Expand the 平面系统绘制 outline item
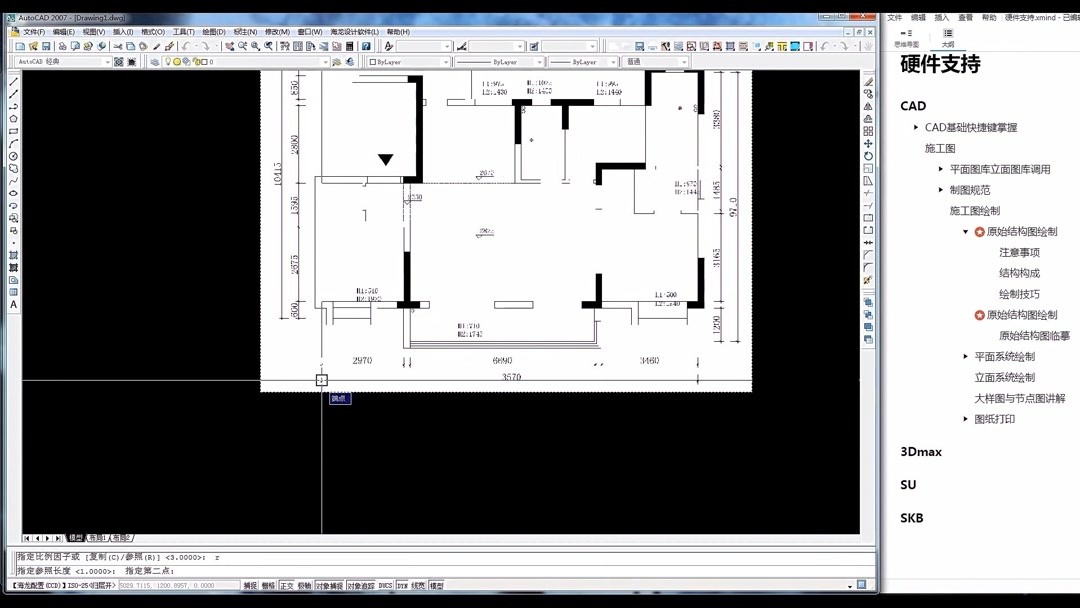This screenshot has height=608, width=1080. click(966, 357)
